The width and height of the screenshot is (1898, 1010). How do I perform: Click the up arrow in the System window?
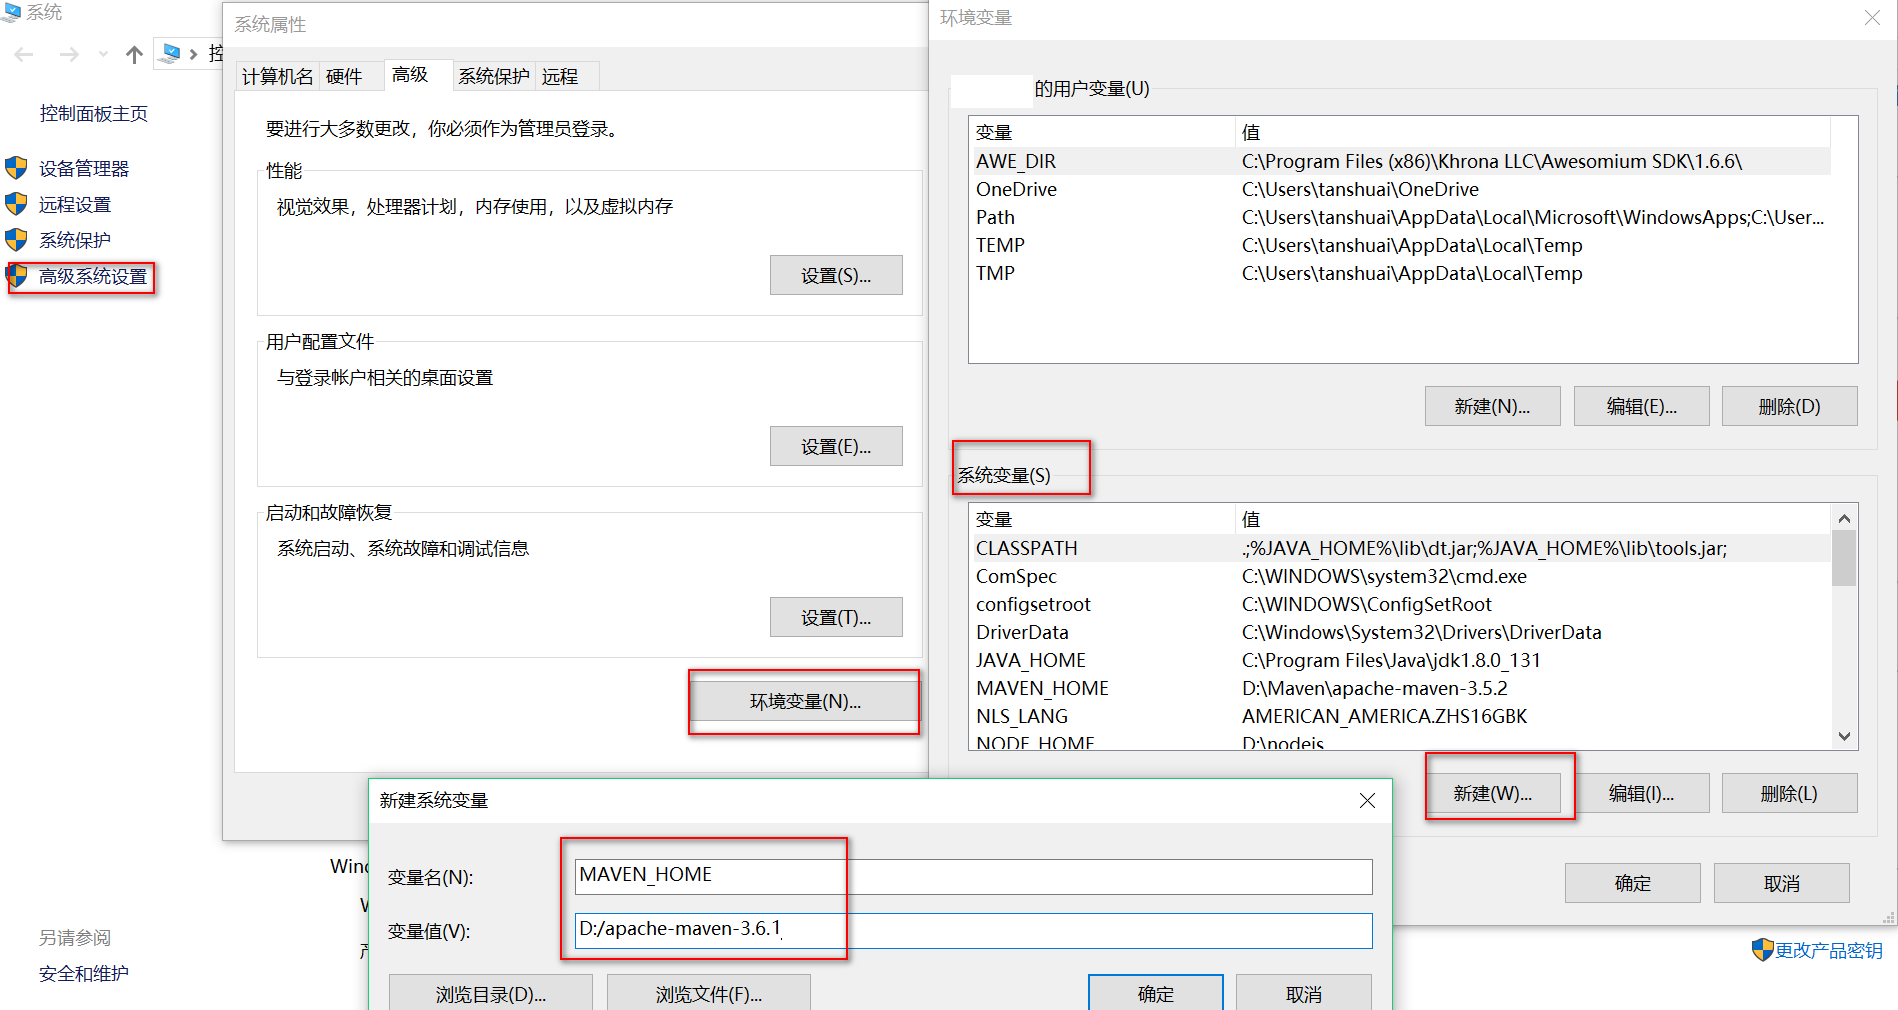click(x=134, y=54)
